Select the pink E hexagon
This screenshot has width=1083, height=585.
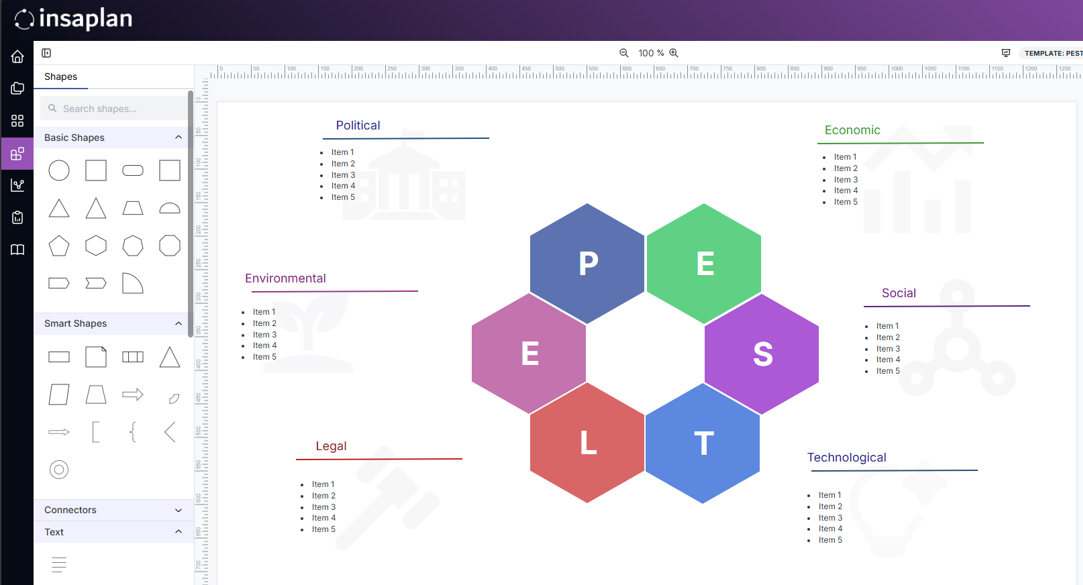pos(529,354)
